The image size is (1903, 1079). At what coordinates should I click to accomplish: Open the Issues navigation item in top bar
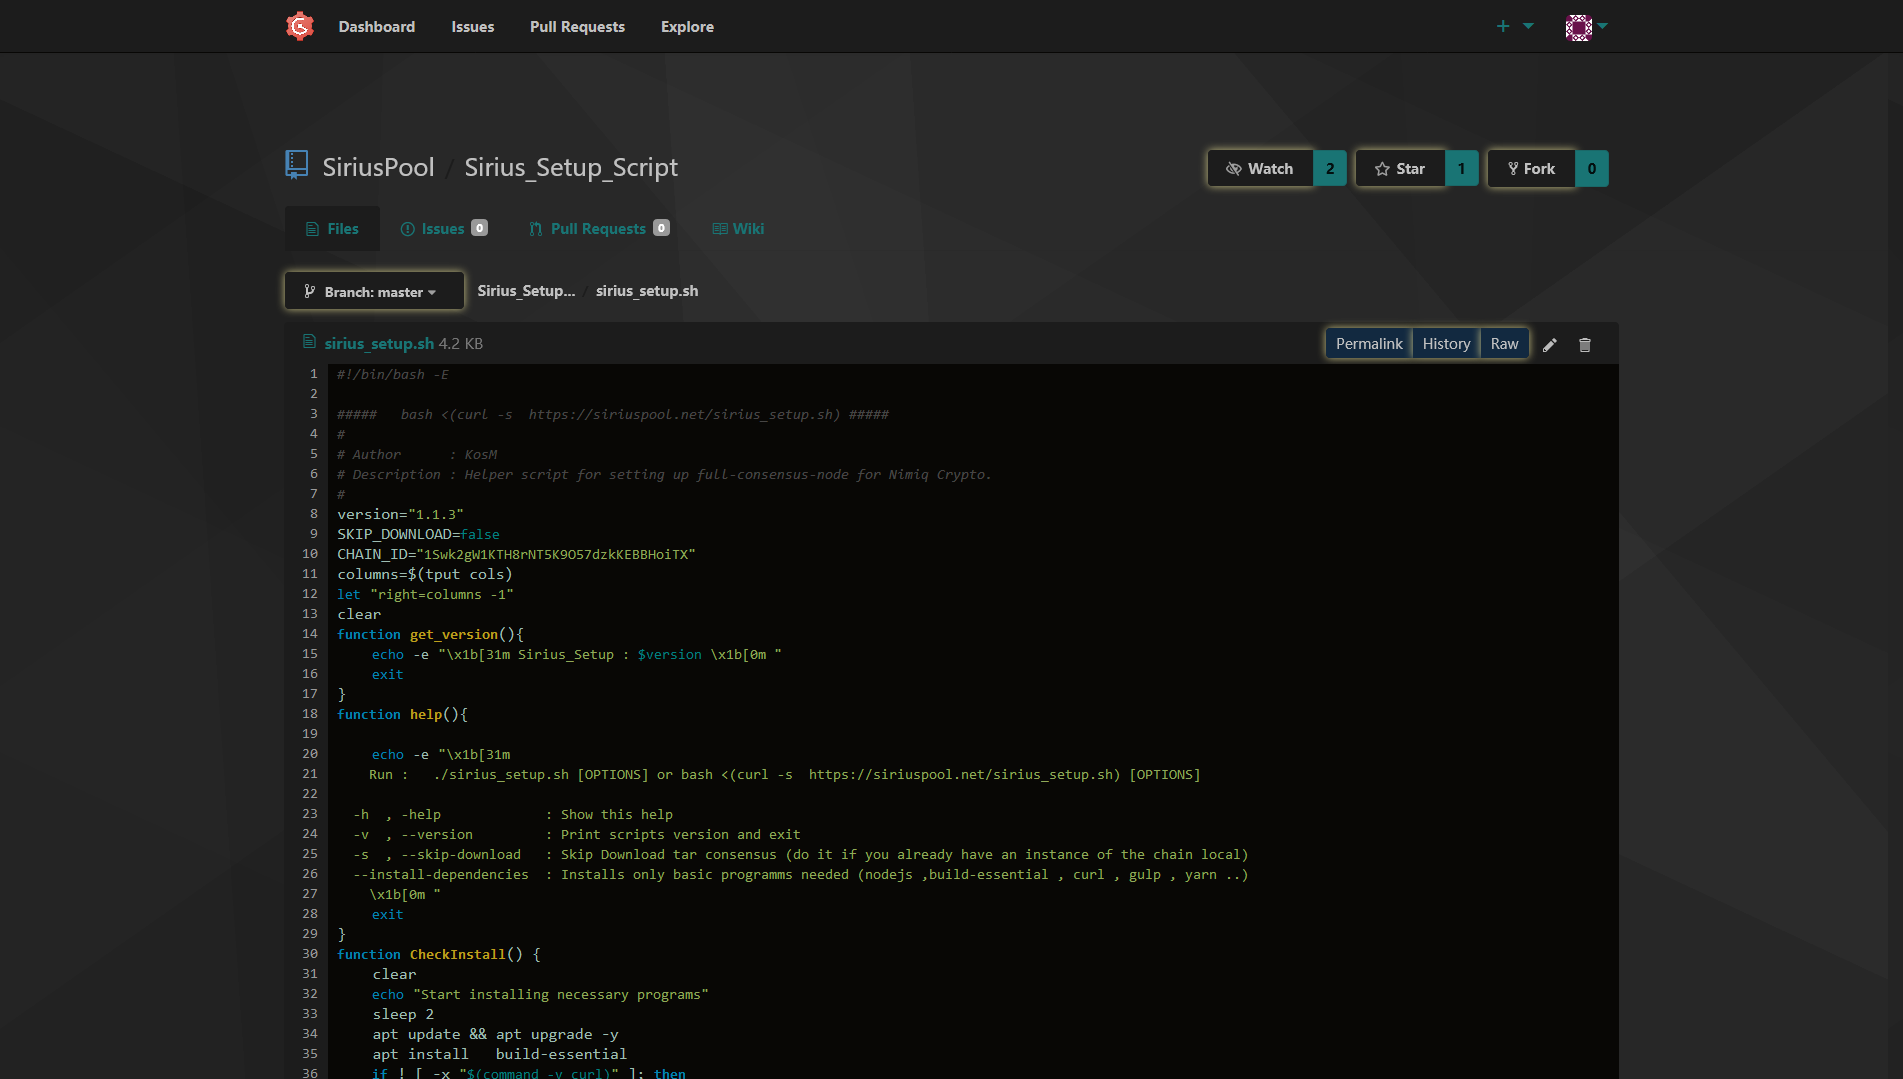[x=472, y=26]
